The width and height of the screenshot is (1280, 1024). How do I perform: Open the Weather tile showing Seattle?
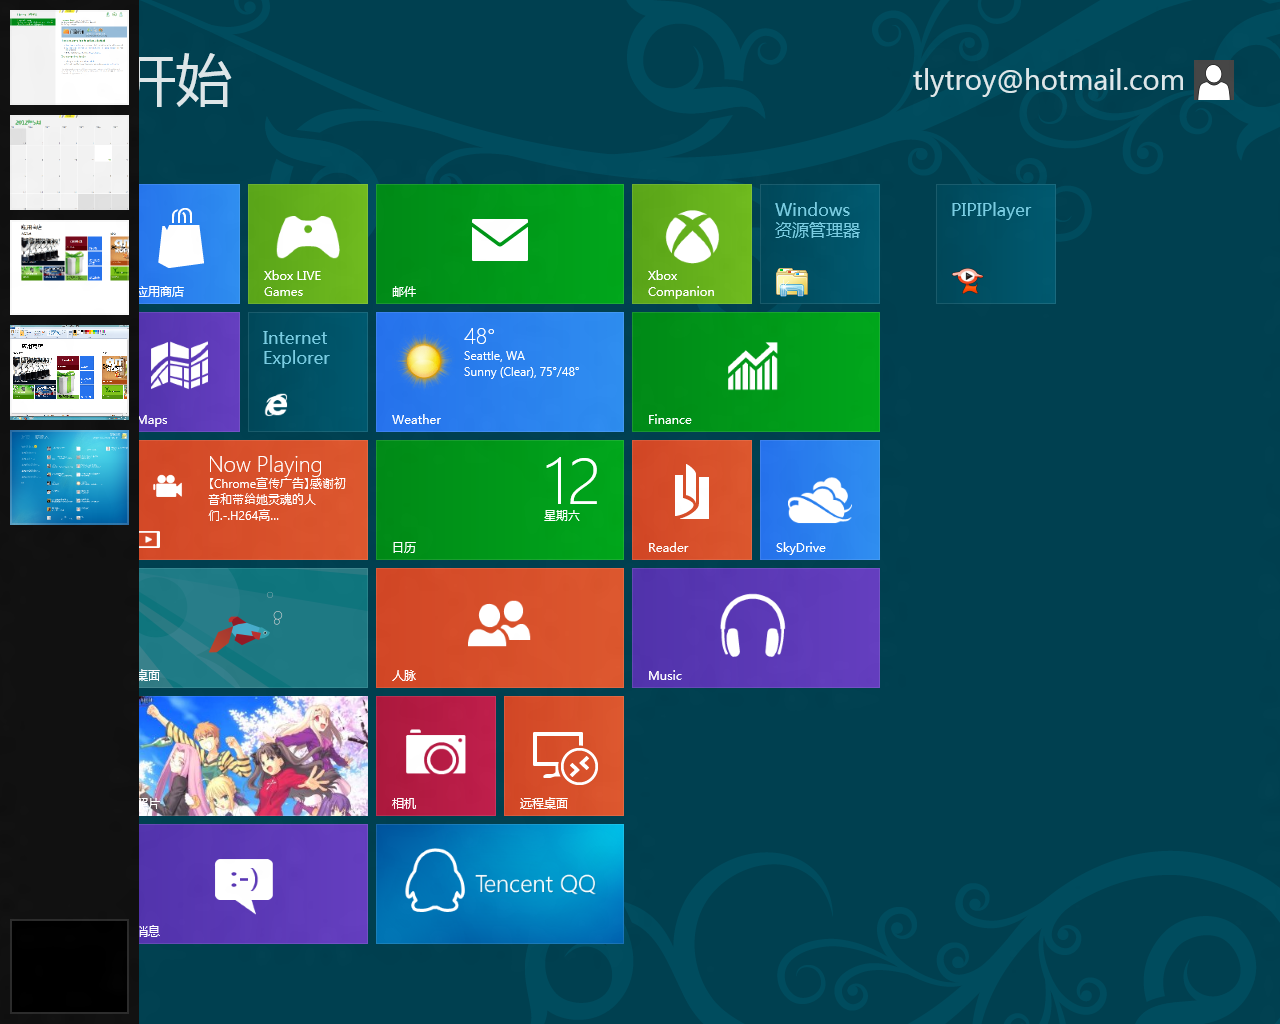tap(500, 372)
